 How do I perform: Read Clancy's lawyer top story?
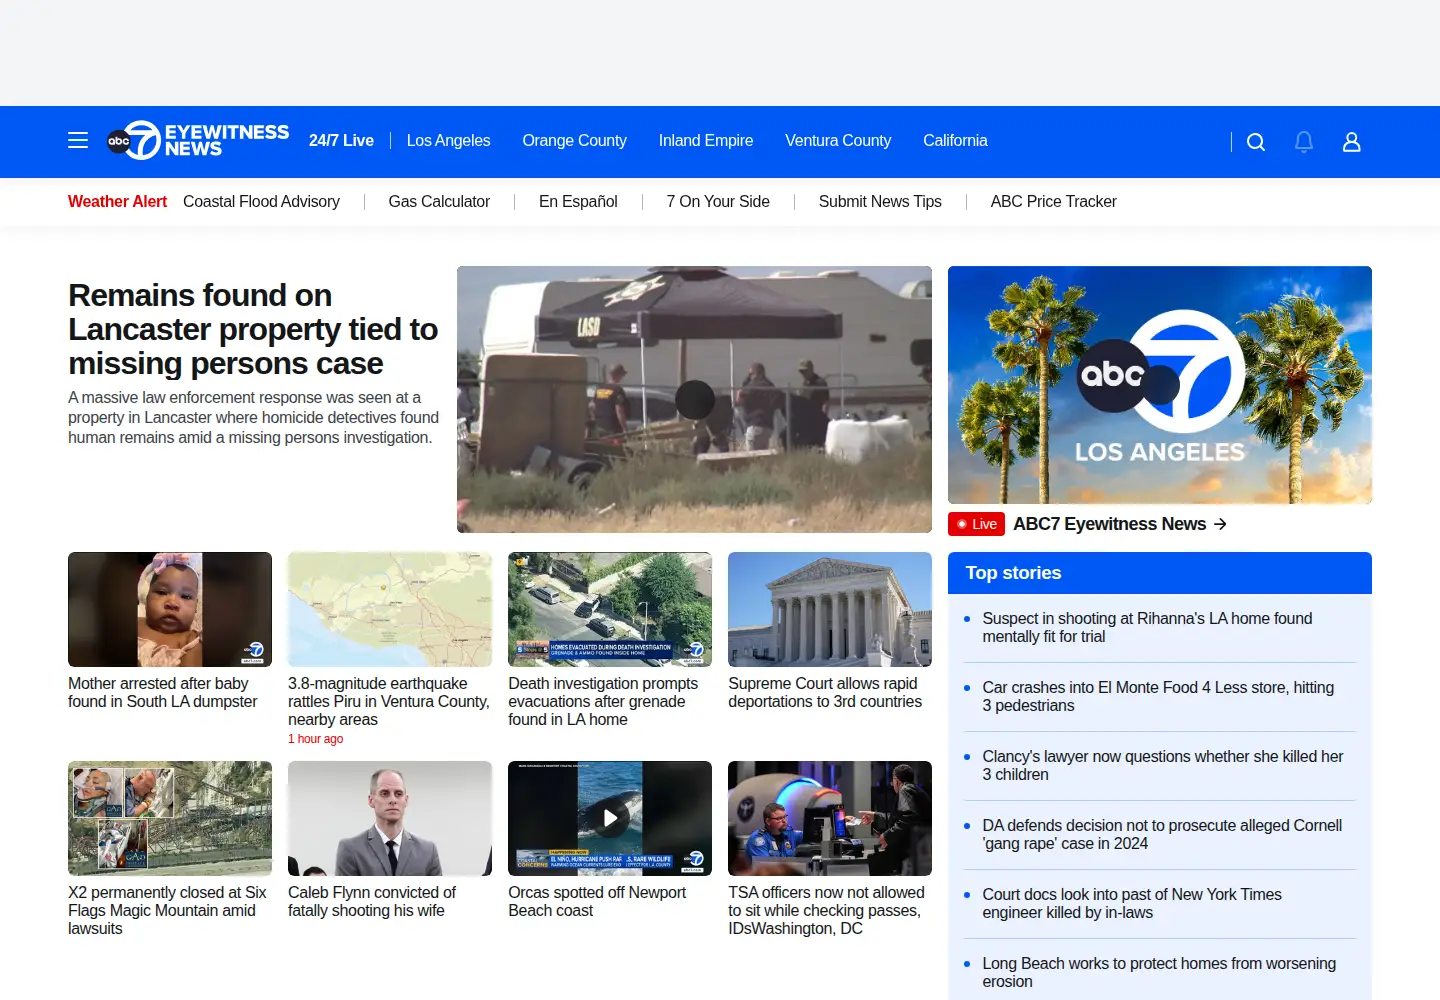coord(1162,766)
